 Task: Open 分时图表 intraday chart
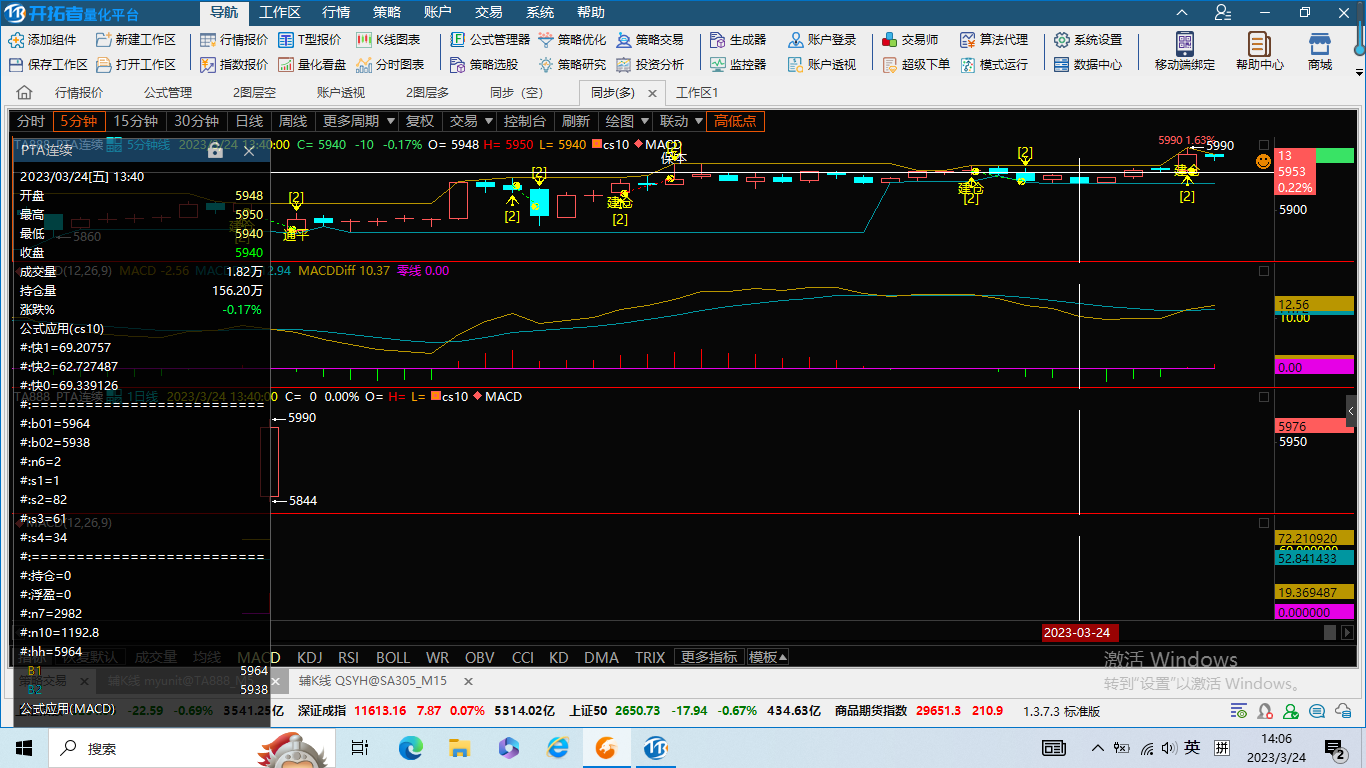(389, 64)
